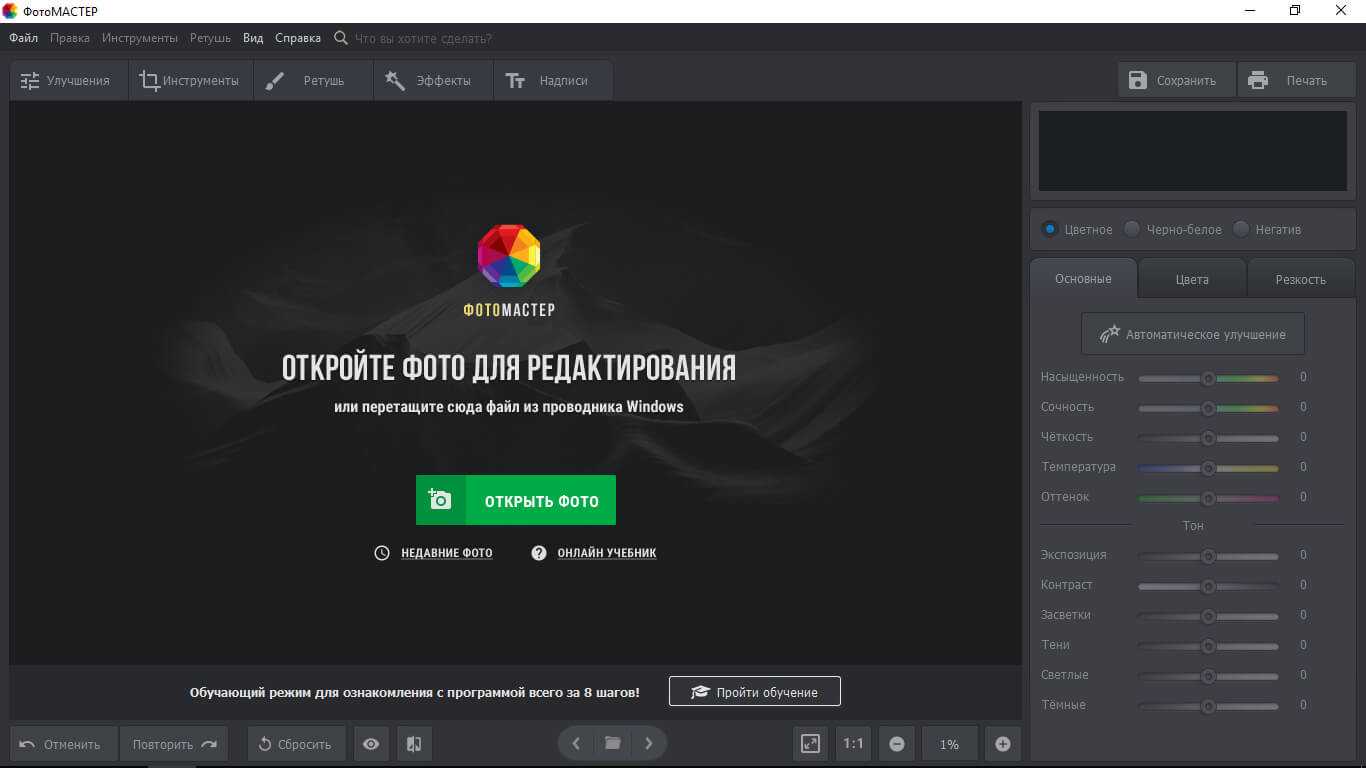1366x768 pixels.
Task: Click the before/after compare icon
Action: click(x=414, y=744)
